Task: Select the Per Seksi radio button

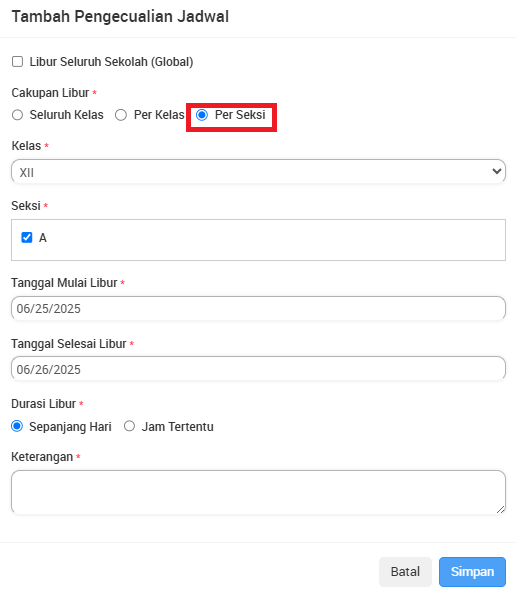Action: click(202, 115)
